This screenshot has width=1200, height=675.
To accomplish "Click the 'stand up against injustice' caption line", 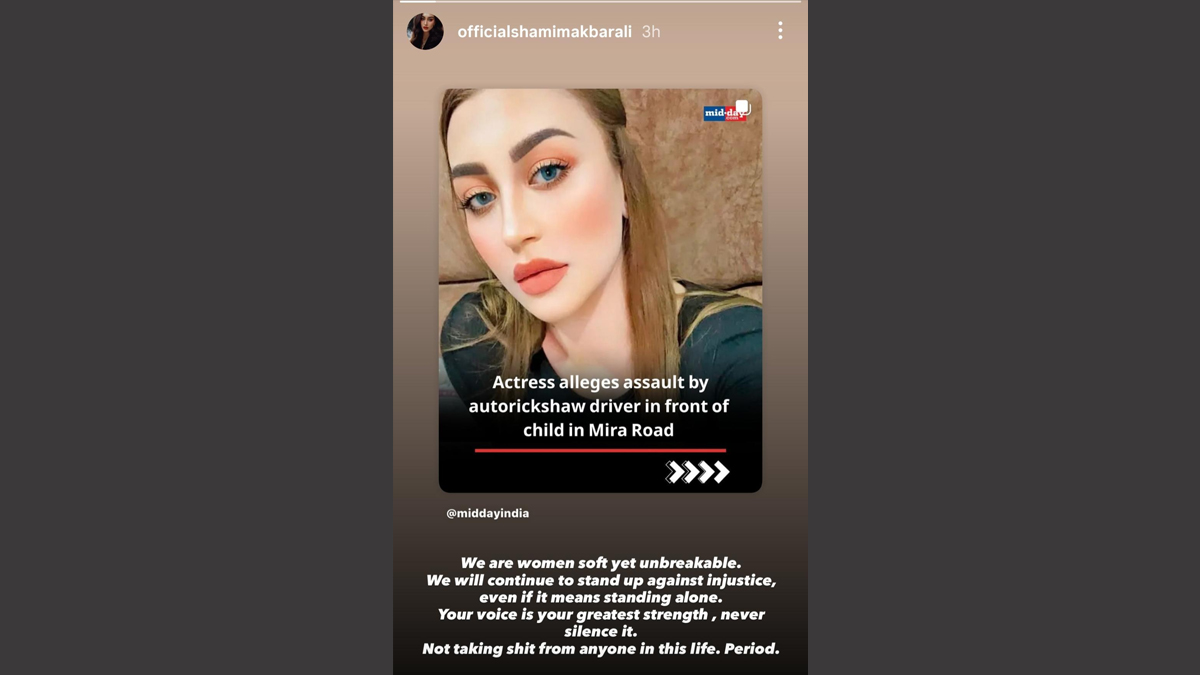I will (601, 580).
